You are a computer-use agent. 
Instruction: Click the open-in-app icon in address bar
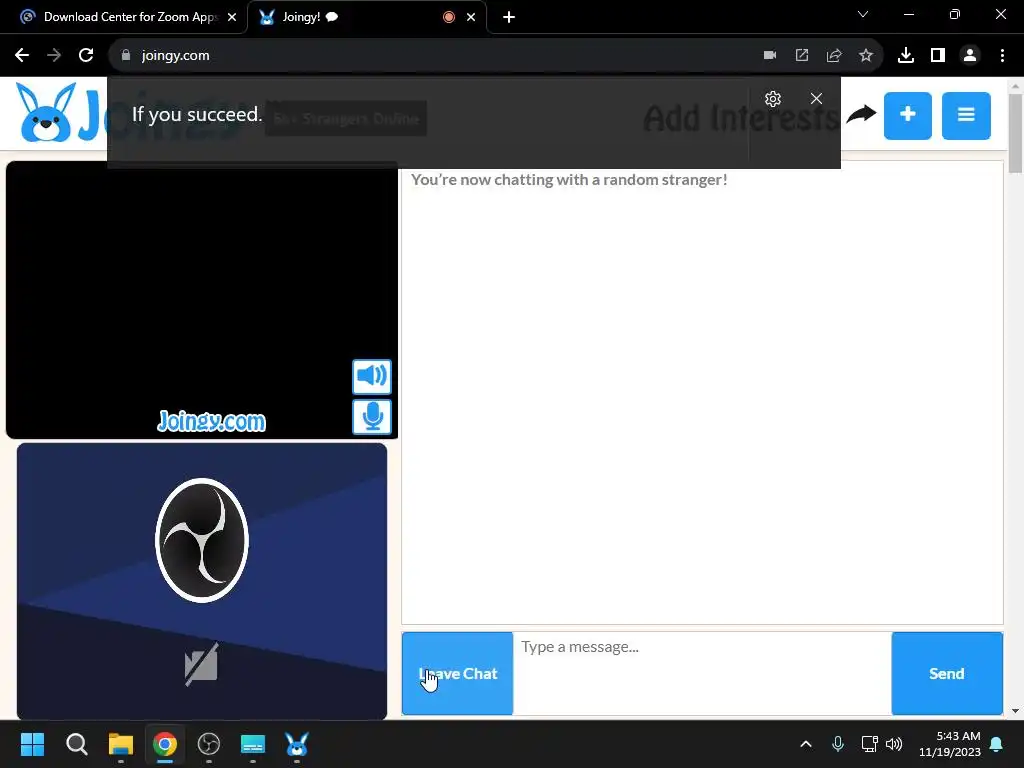pyautogui.click(x=802, y=56)
